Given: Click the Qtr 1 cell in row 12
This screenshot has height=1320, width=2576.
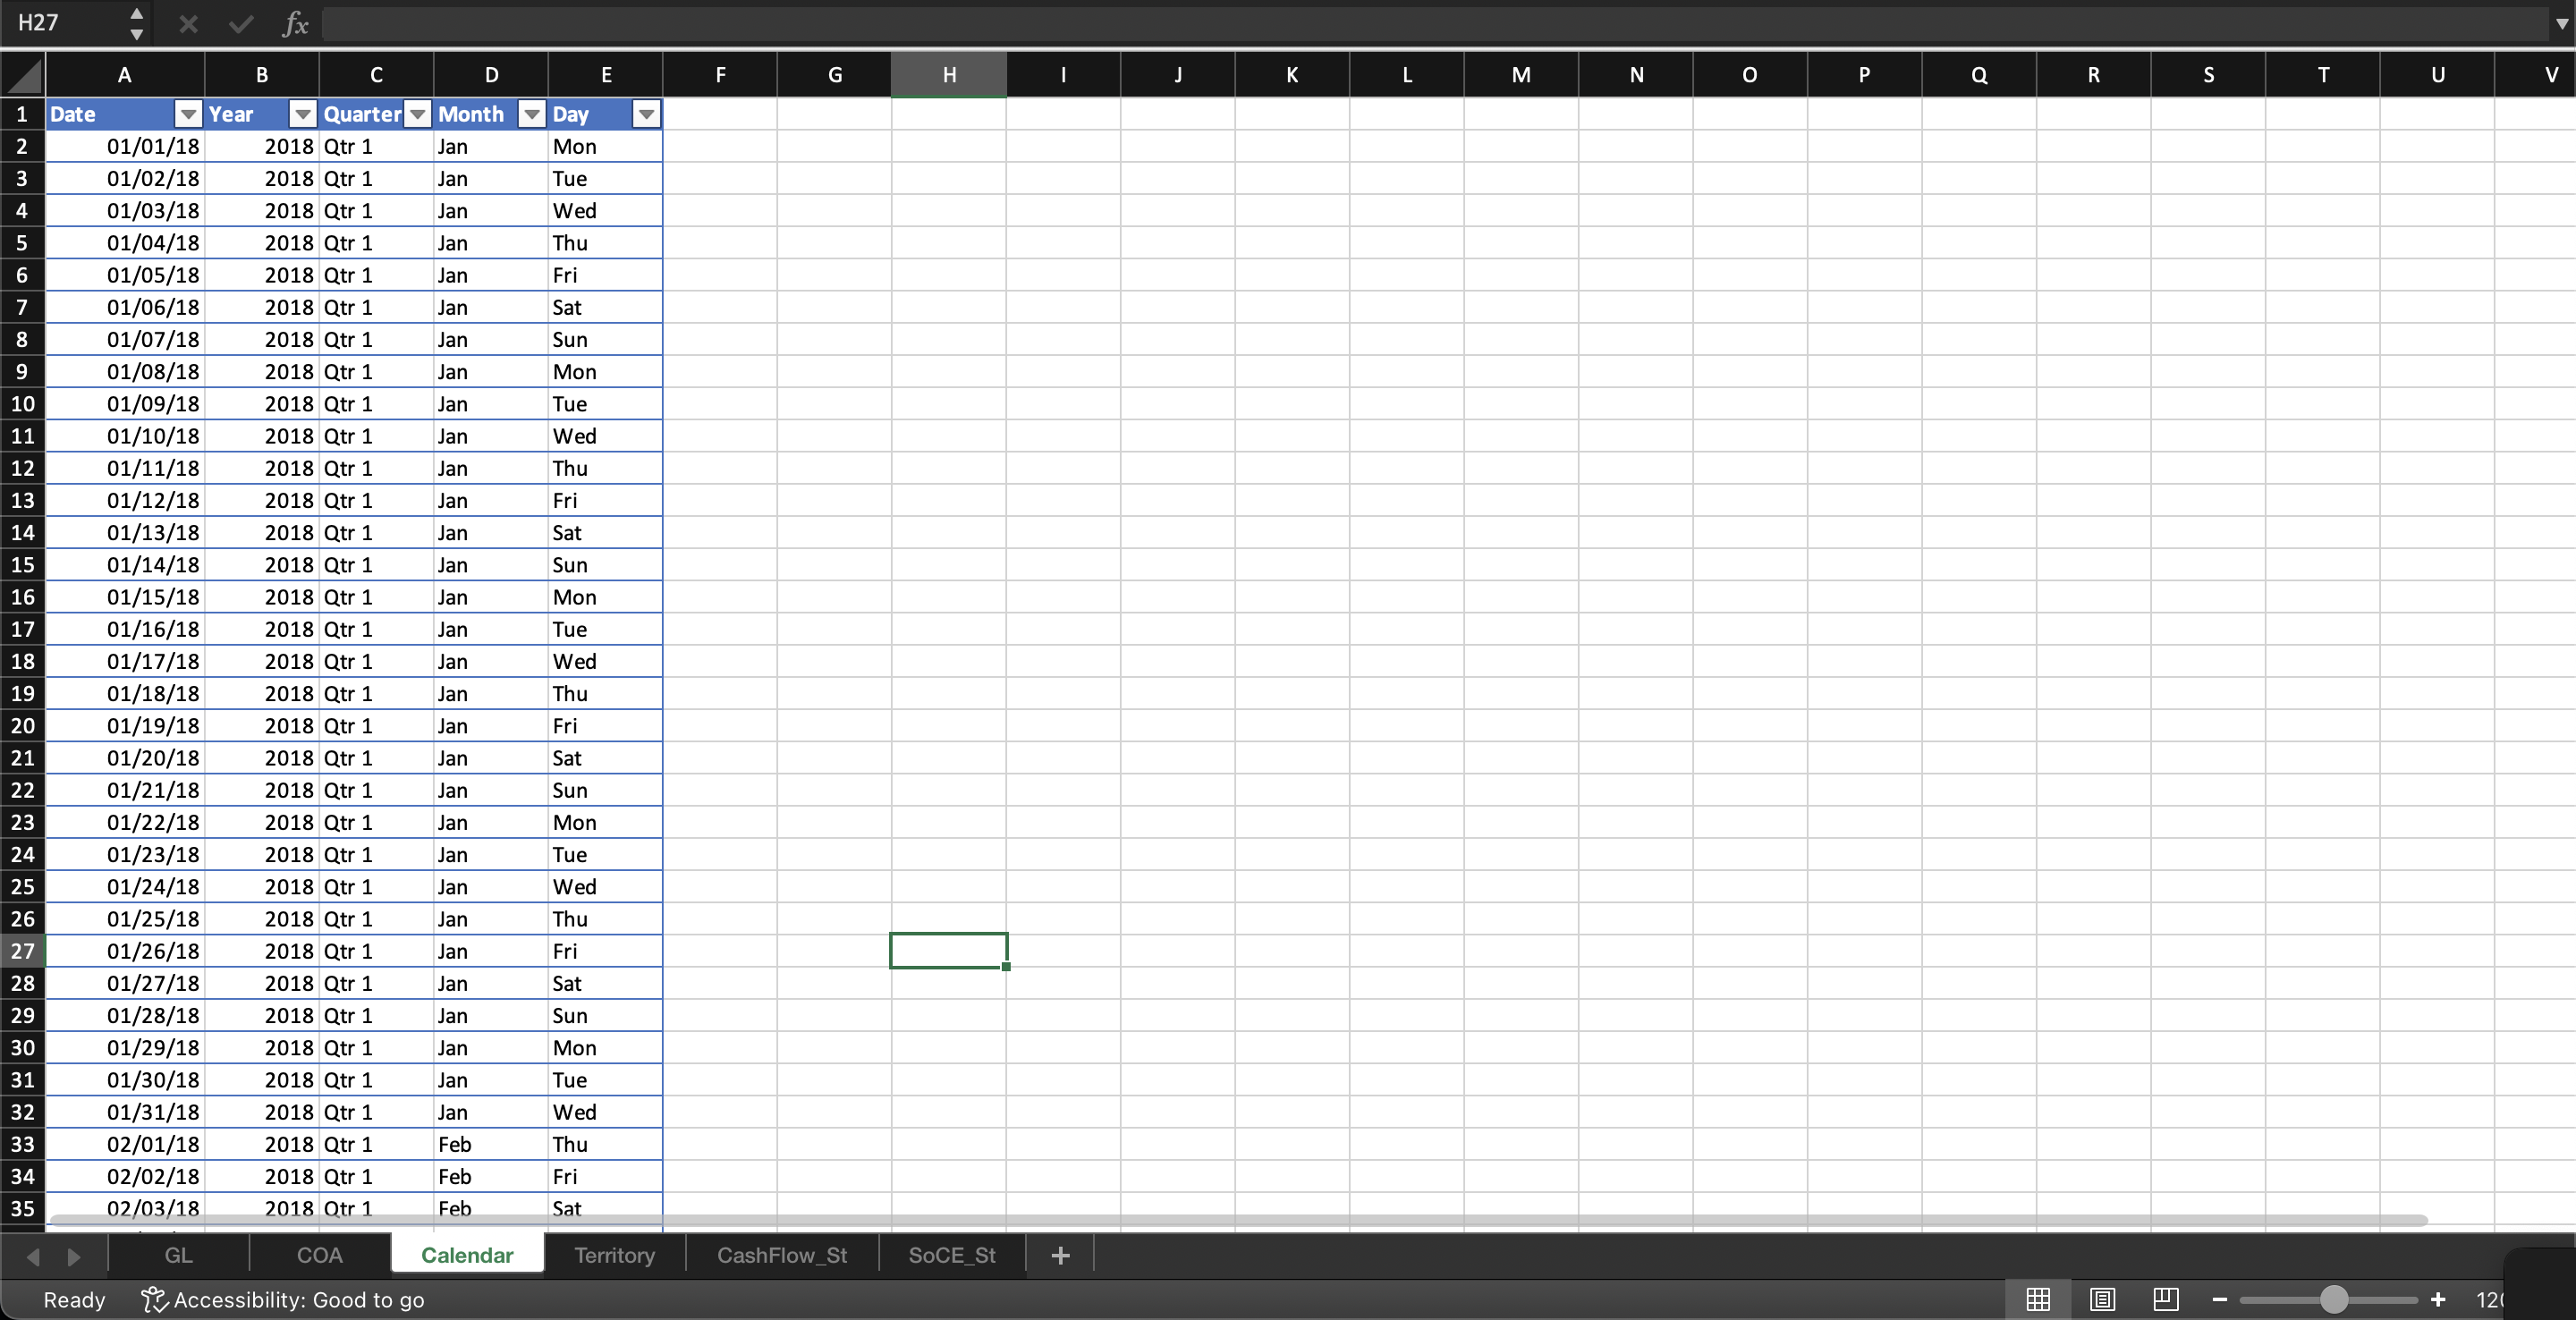Looking at the screenshot, I should (376, 468).
